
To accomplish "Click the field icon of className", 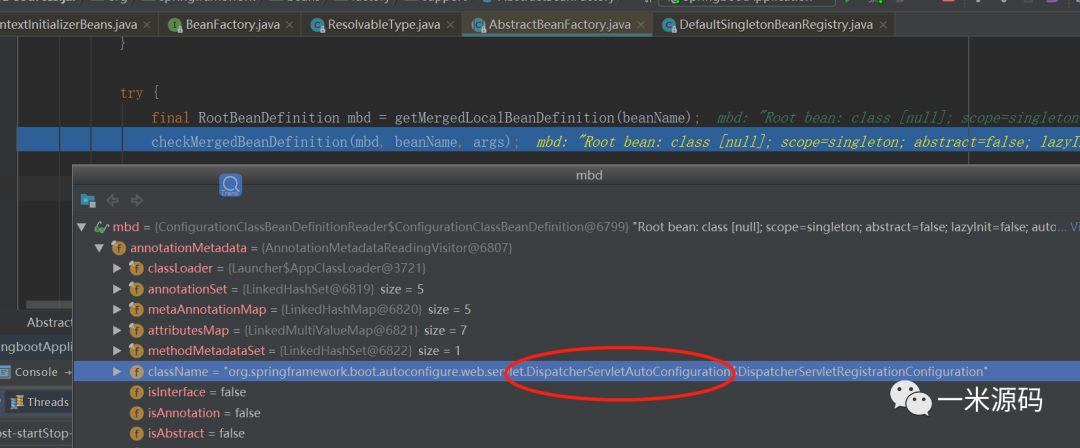I will tap(136, 371).
